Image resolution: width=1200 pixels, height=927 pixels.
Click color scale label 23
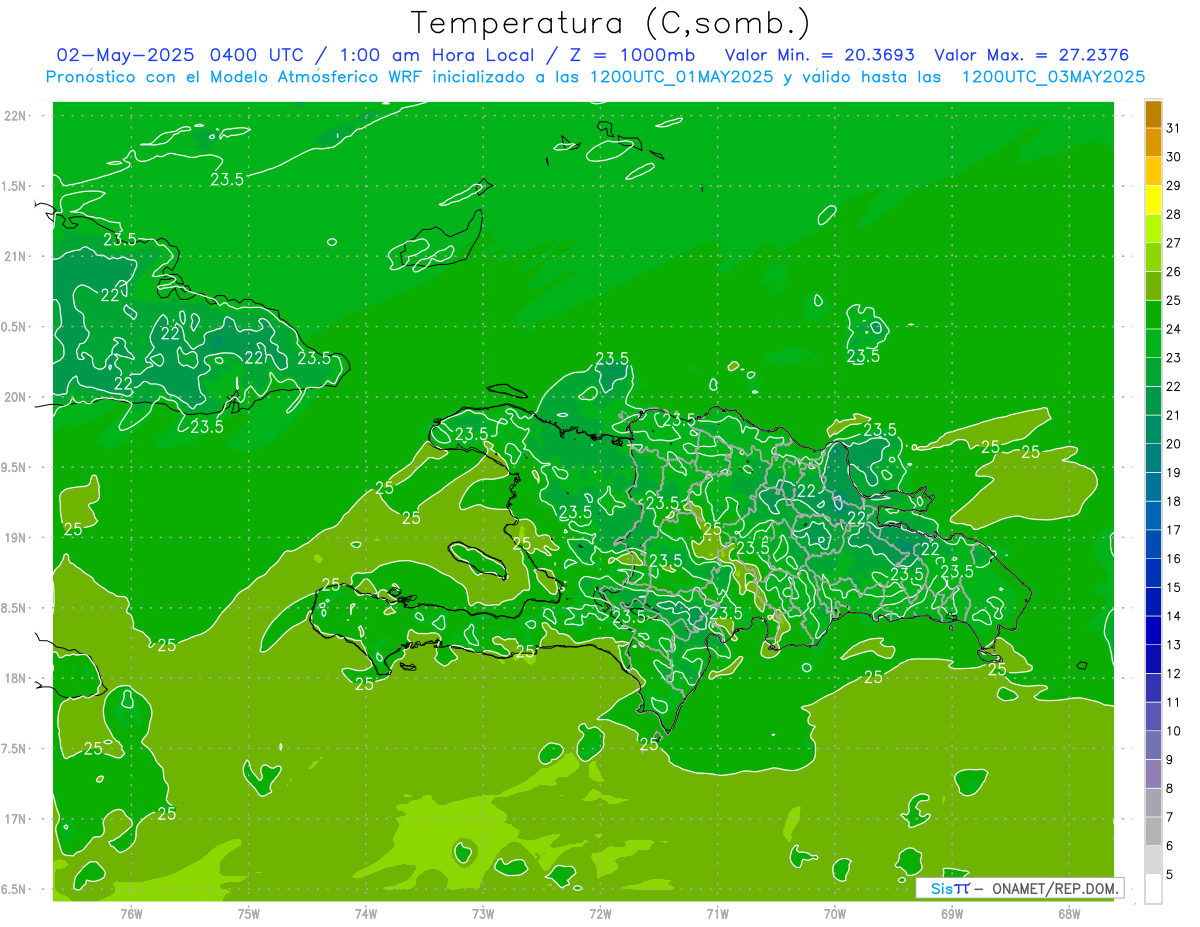1173,358
